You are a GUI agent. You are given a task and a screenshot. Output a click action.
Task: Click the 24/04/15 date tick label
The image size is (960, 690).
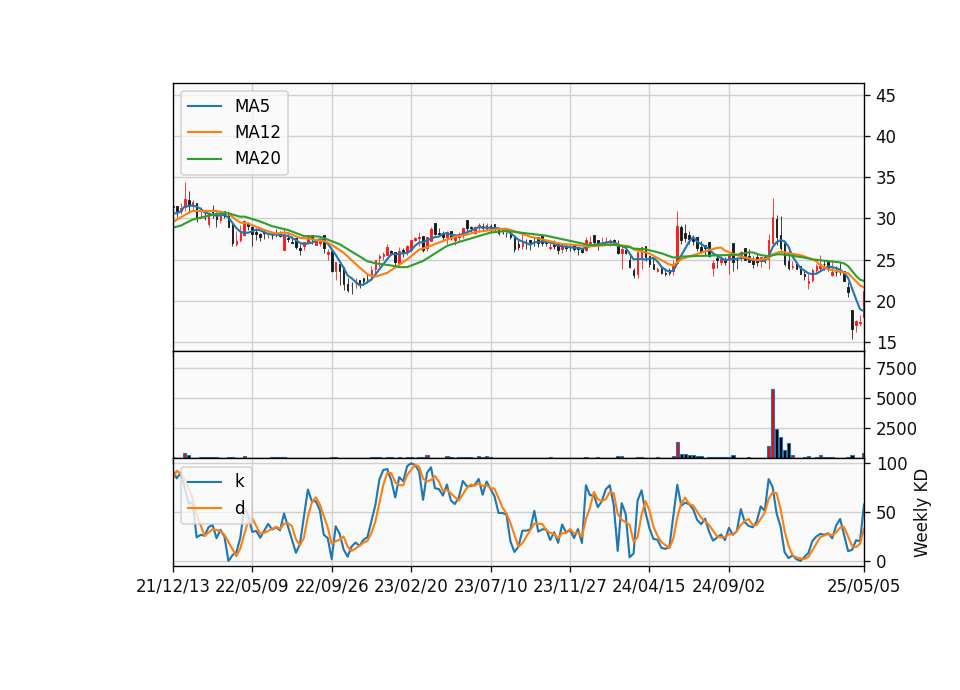(649, 586)
